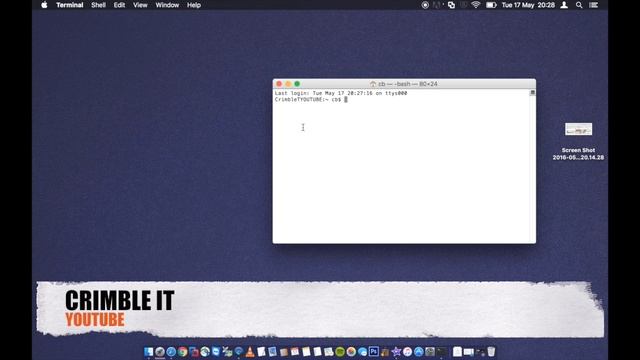Viewport: 640px width, 360px height.
Task: Open the App Store from the Dock
Action: (419, 351)
